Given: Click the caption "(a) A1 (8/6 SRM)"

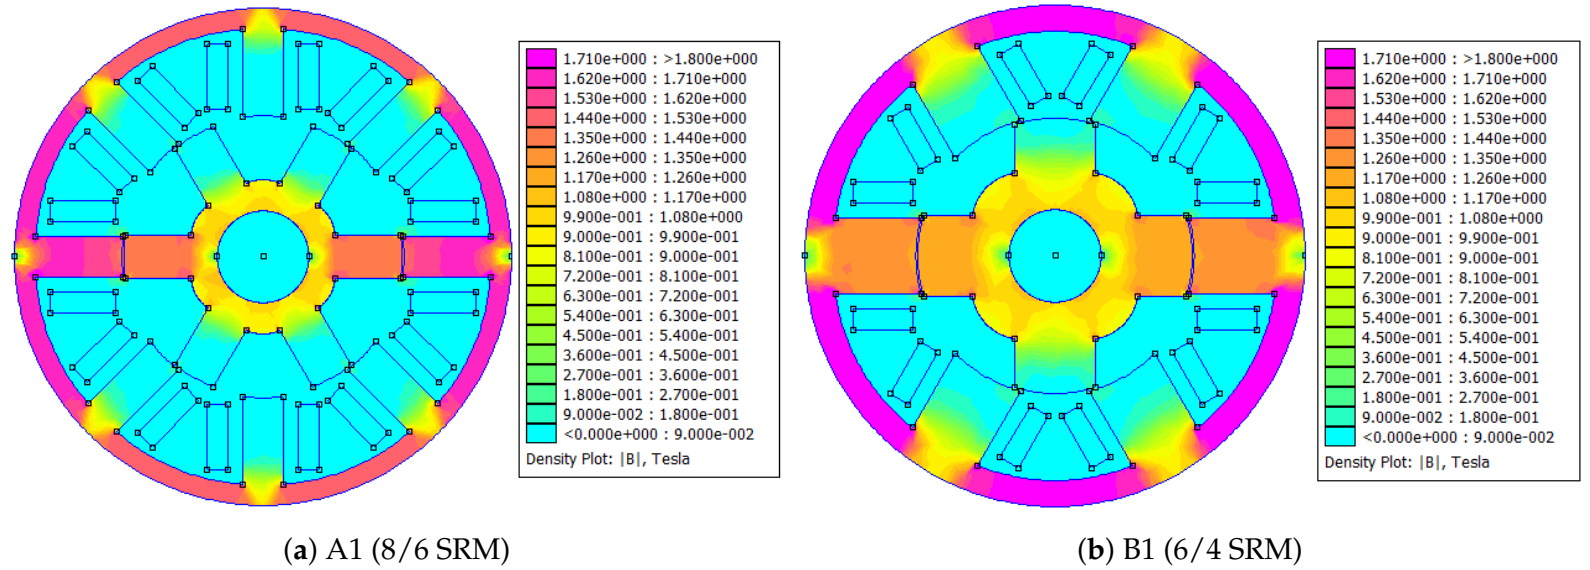Looking at the screenshot, I should [x=397, y=549].
